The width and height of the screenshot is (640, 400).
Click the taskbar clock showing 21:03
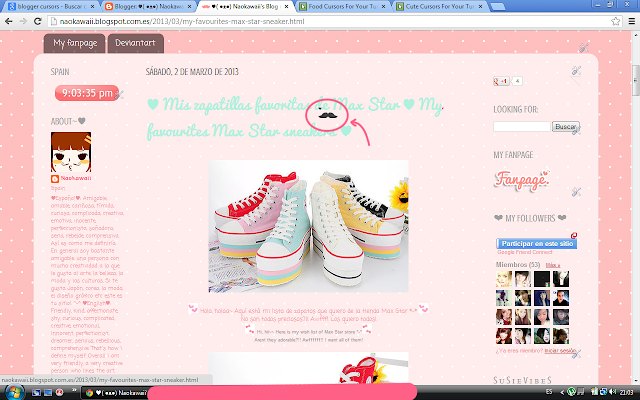click(x=627, y=393)
